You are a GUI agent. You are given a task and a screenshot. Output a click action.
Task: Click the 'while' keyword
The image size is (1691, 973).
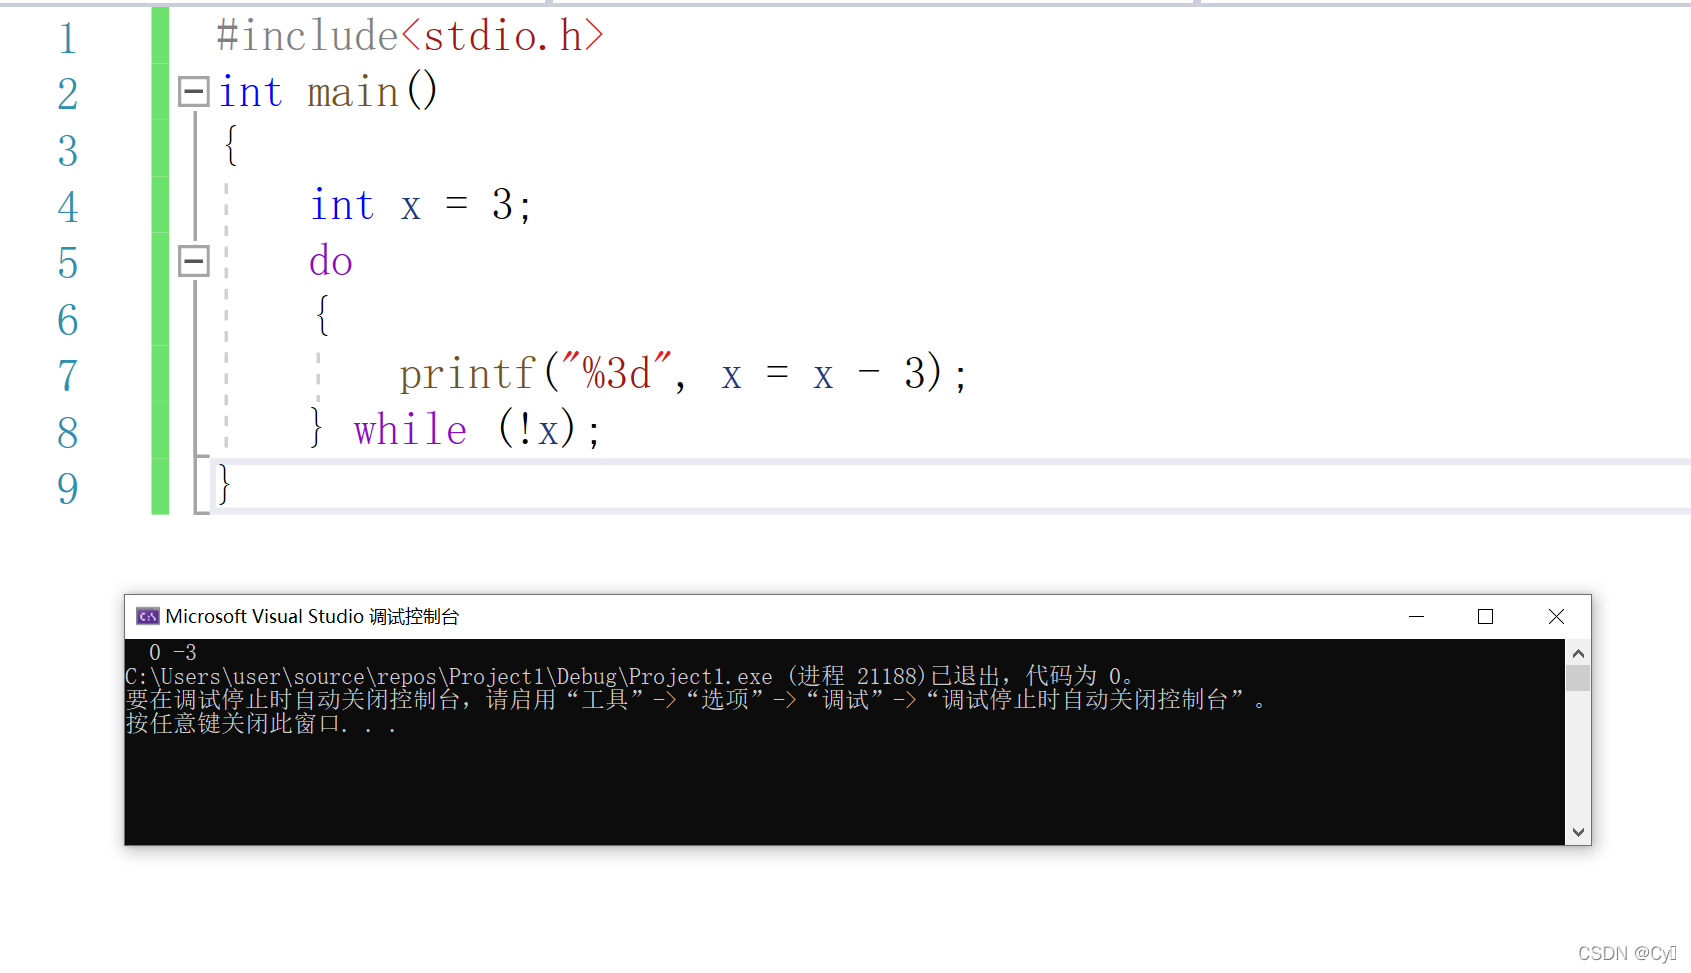tap(410, 430)
